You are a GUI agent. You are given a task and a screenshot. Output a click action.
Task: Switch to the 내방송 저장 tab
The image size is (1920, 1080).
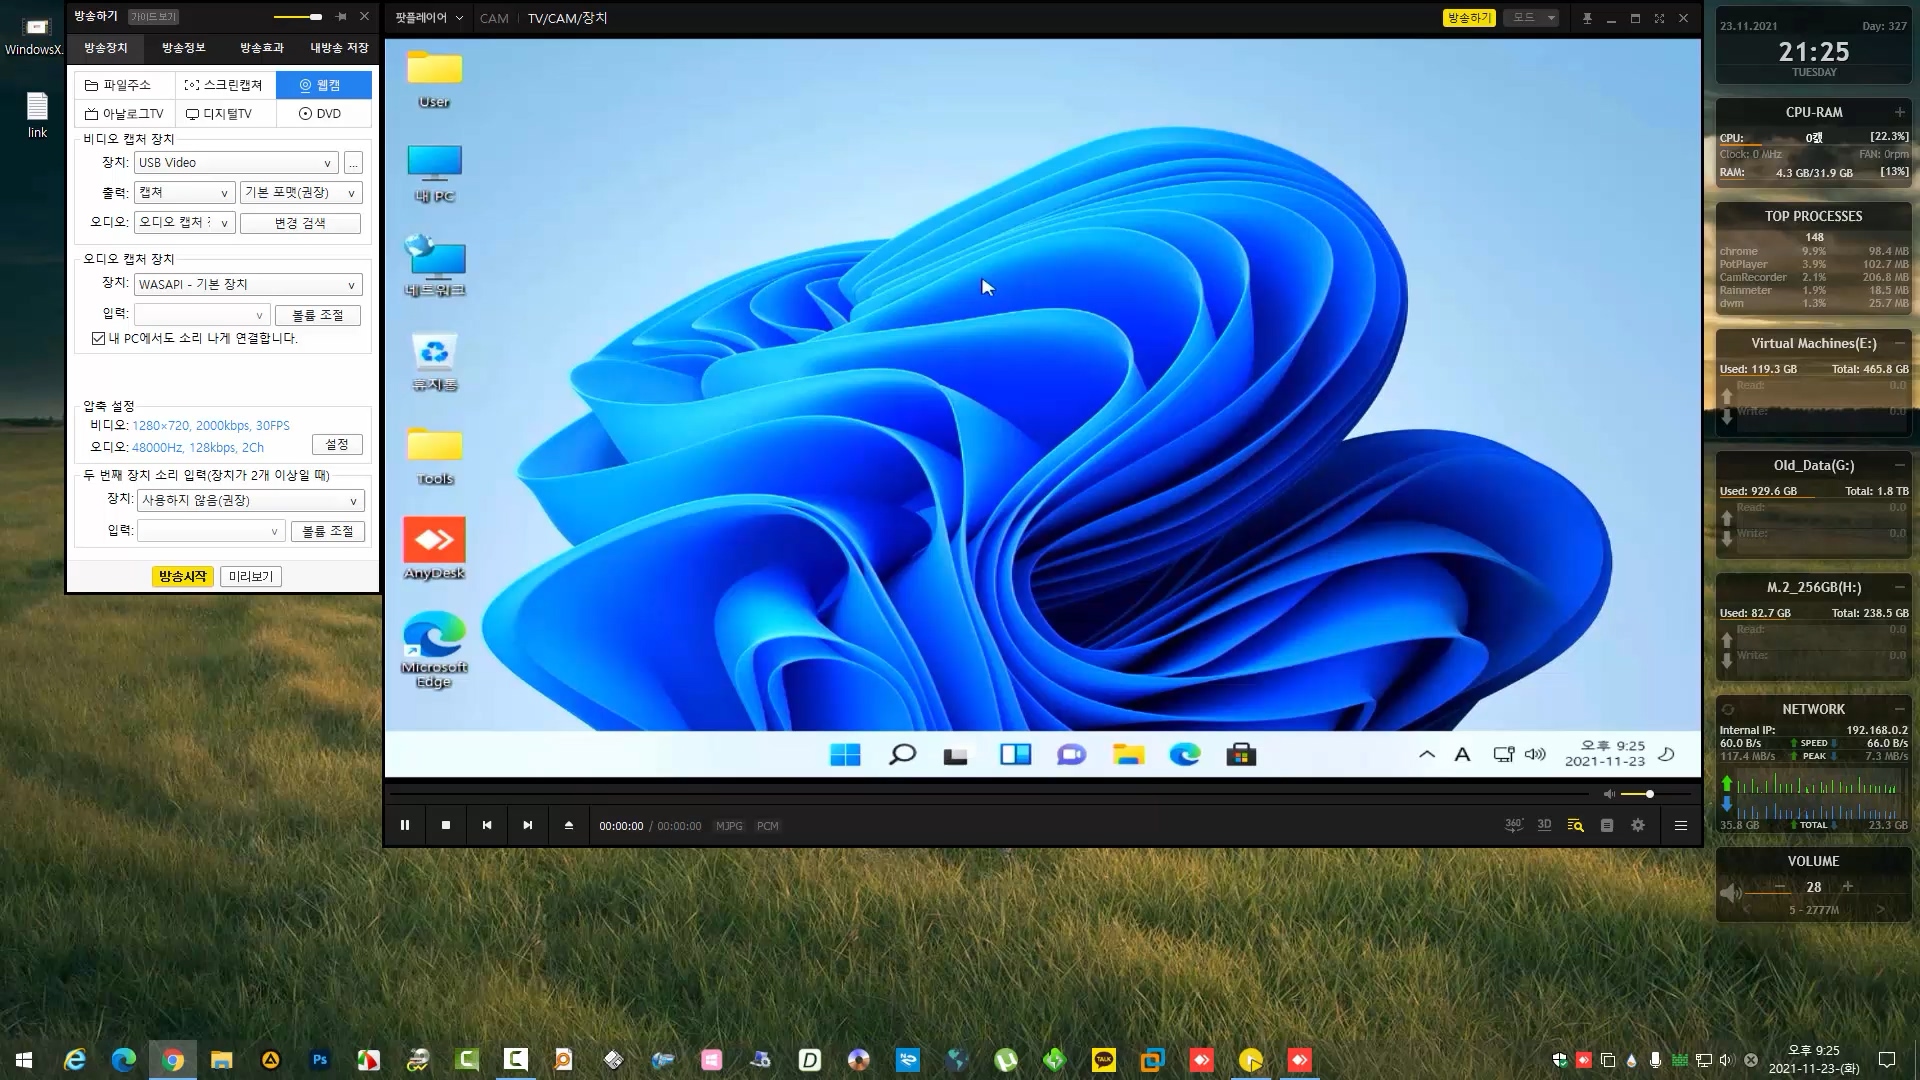[339, 48]
